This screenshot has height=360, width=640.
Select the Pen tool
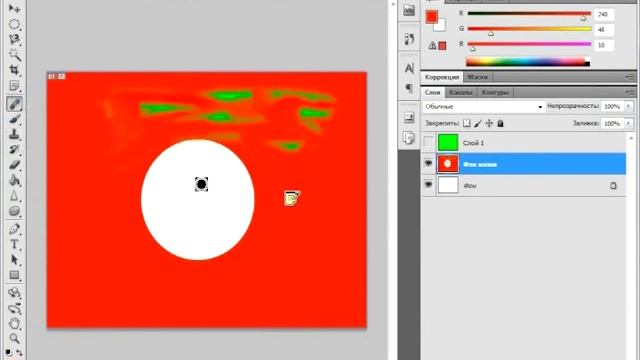click(x=14, y=229)
